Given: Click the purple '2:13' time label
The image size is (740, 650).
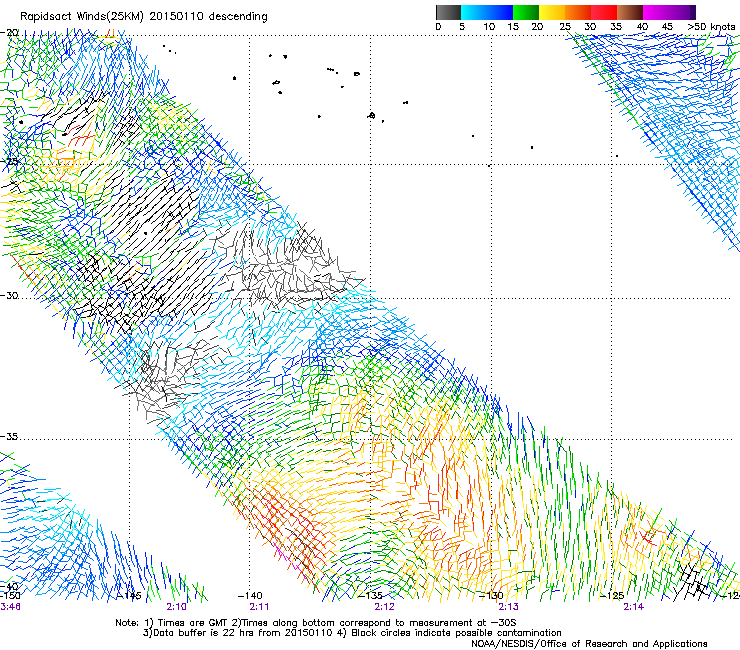Looking at the screenshot, I should (508, 607).
